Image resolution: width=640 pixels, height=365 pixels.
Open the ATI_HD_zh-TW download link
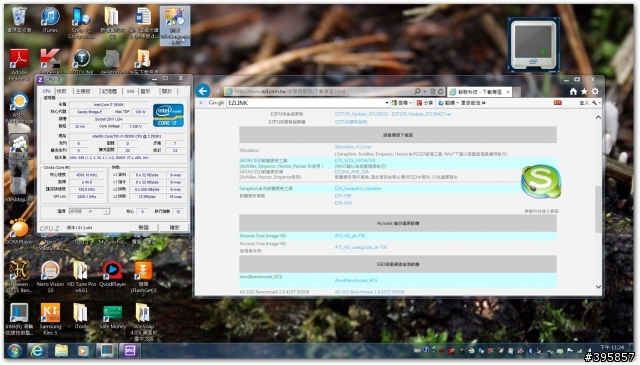pyautogui.click(x=350, y=236)
